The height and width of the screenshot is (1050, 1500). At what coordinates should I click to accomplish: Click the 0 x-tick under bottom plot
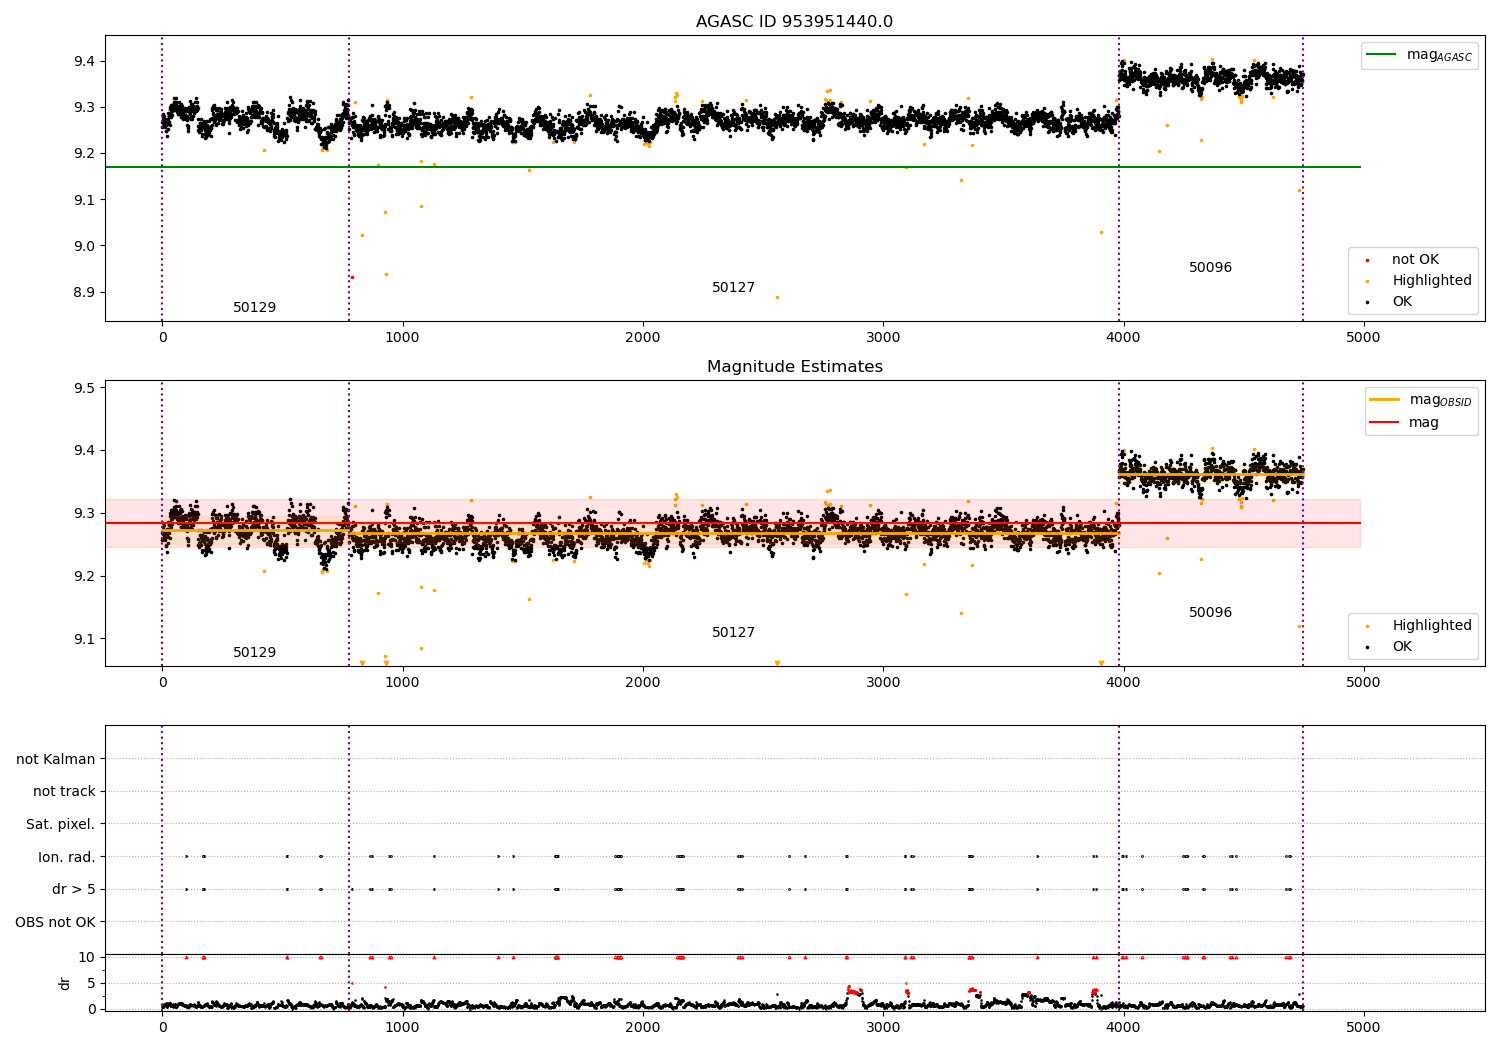tap(162, 1028)
